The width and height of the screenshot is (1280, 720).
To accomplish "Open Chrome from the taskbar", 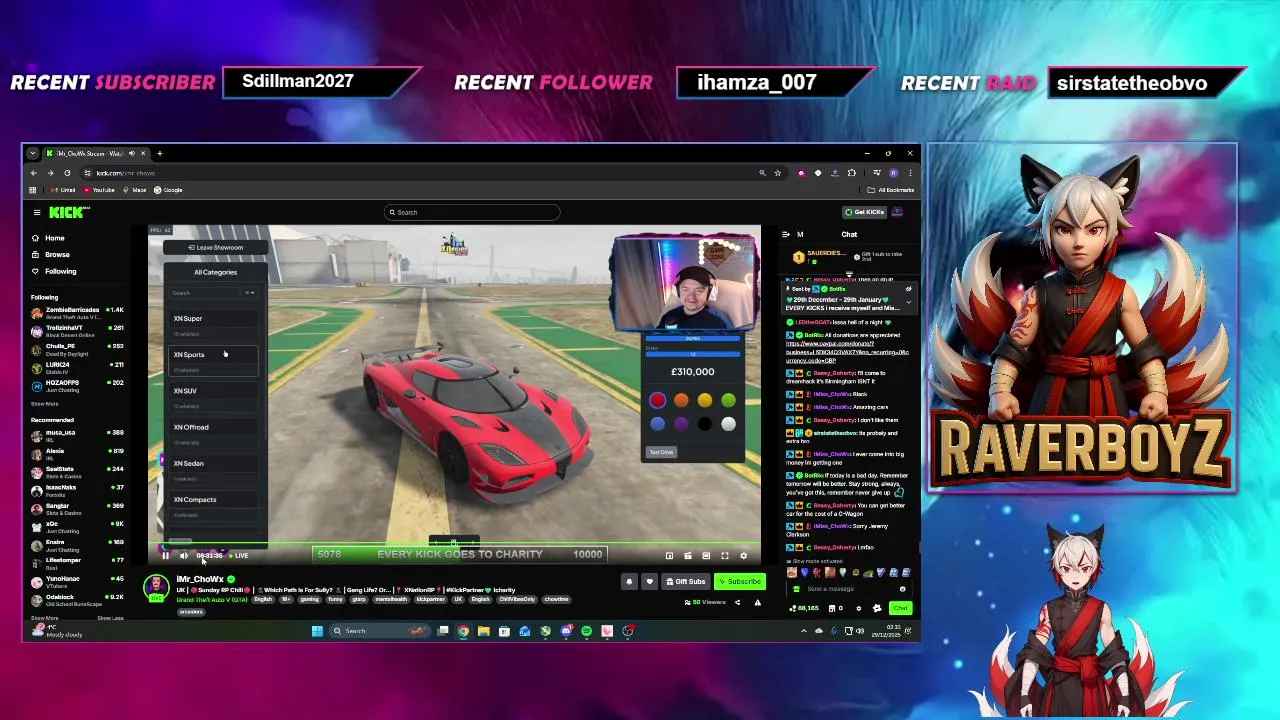I will pos(463,631).
